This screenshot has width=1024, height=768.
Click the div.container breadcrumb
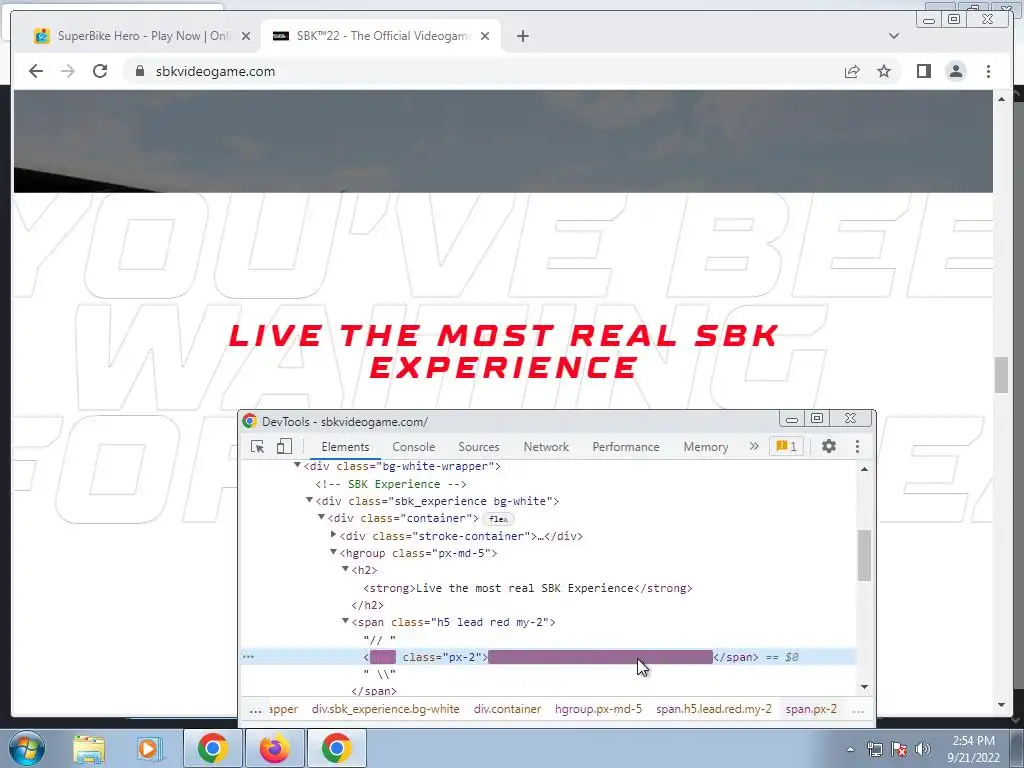(x=507, y=709)
